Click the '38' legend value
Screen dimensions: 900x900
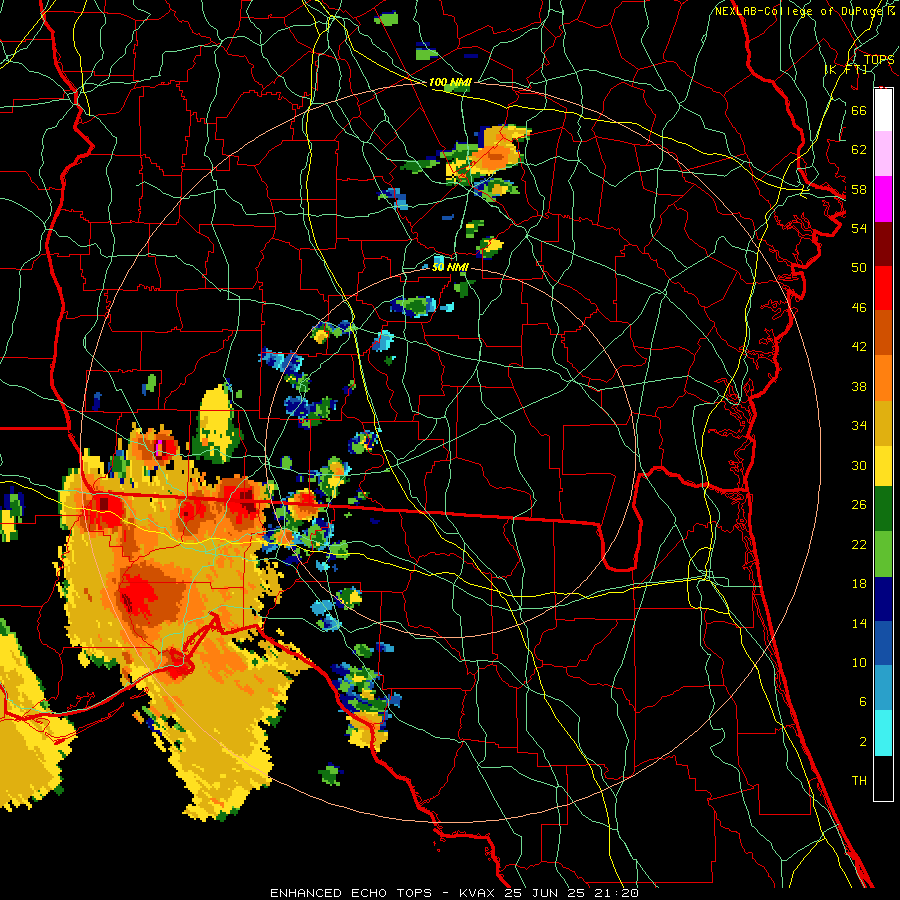pos(859,386)
